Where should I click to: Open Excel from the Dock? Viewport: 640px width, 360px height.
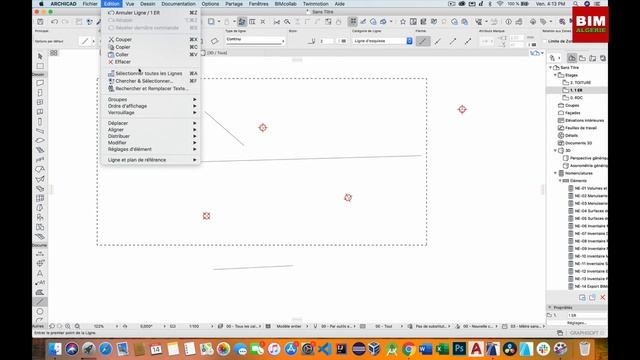(x=442, y=349)
